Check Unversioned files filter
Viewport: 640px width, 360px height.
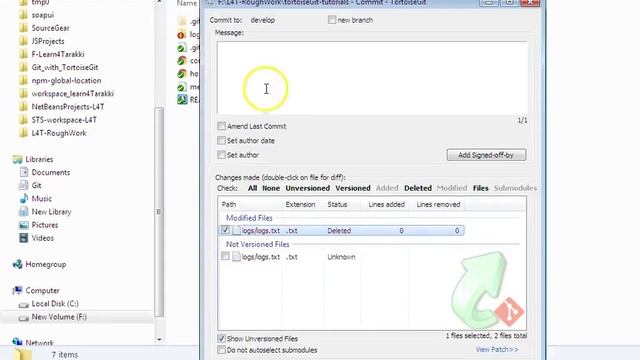307,188
